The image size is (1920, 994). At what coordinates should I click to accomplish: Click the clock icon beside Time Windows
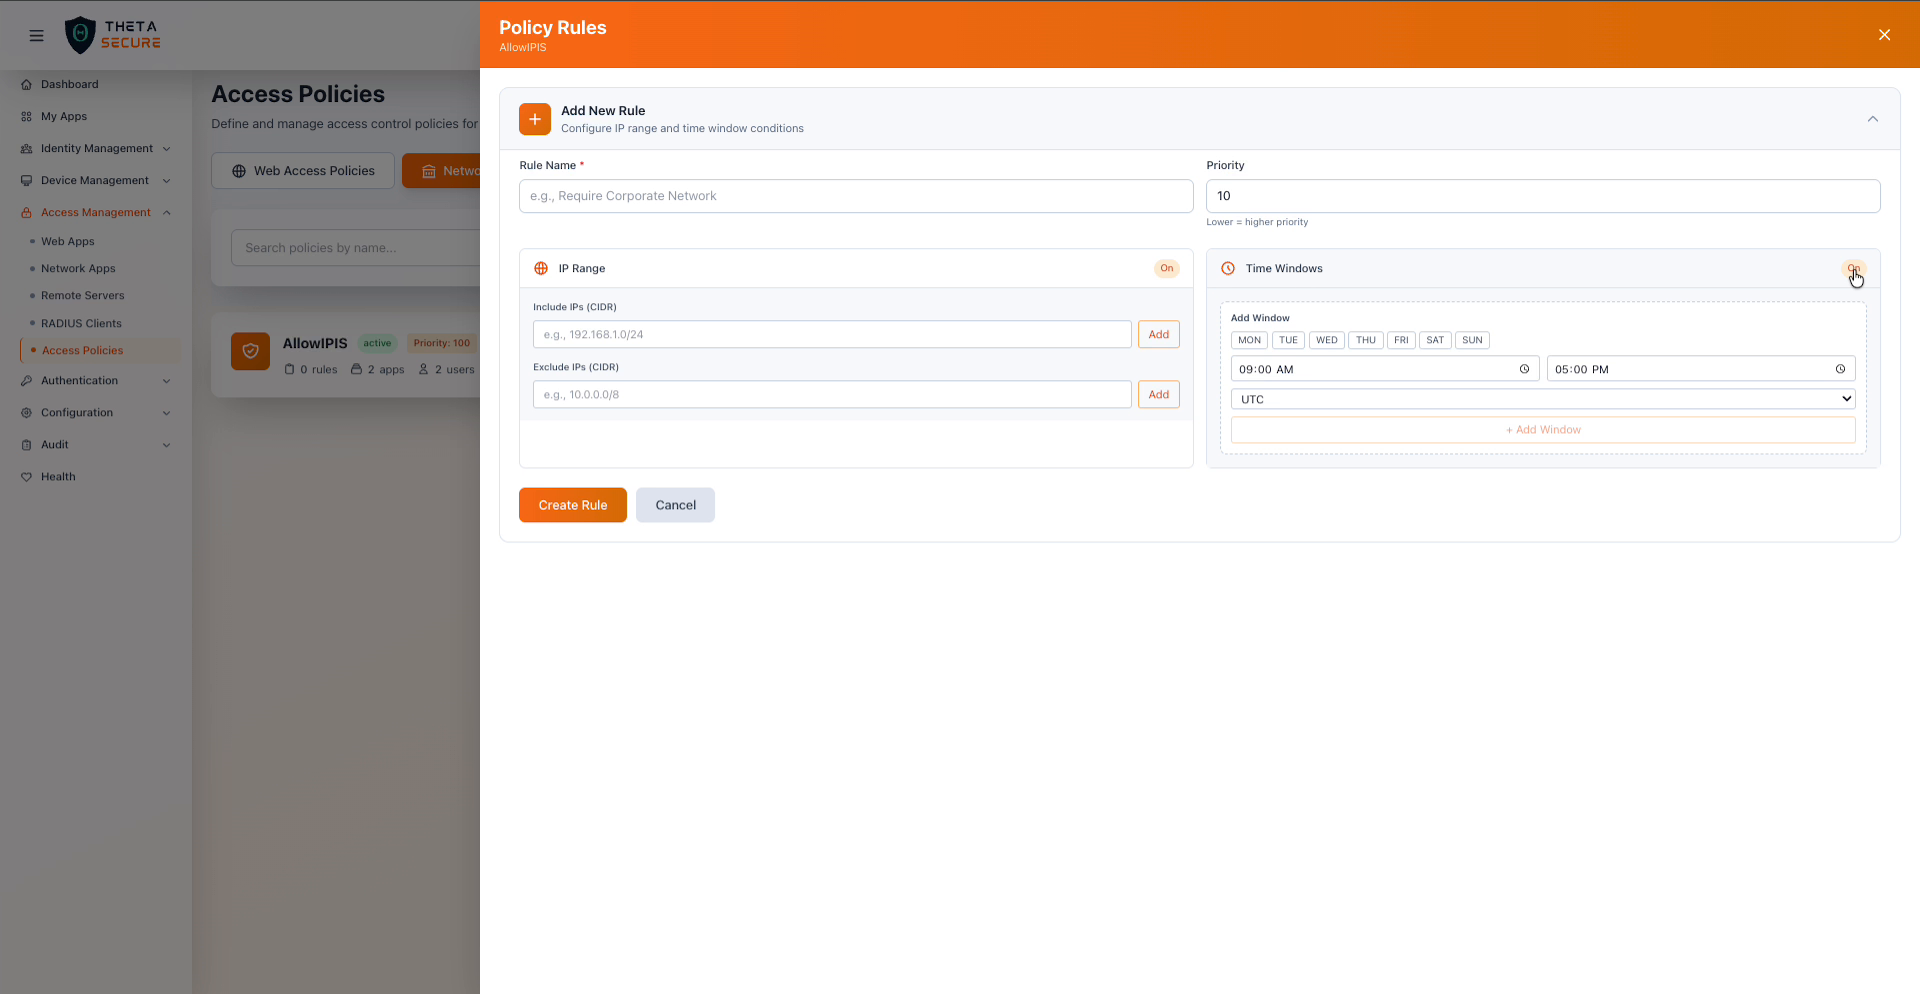click(1227, 268)
